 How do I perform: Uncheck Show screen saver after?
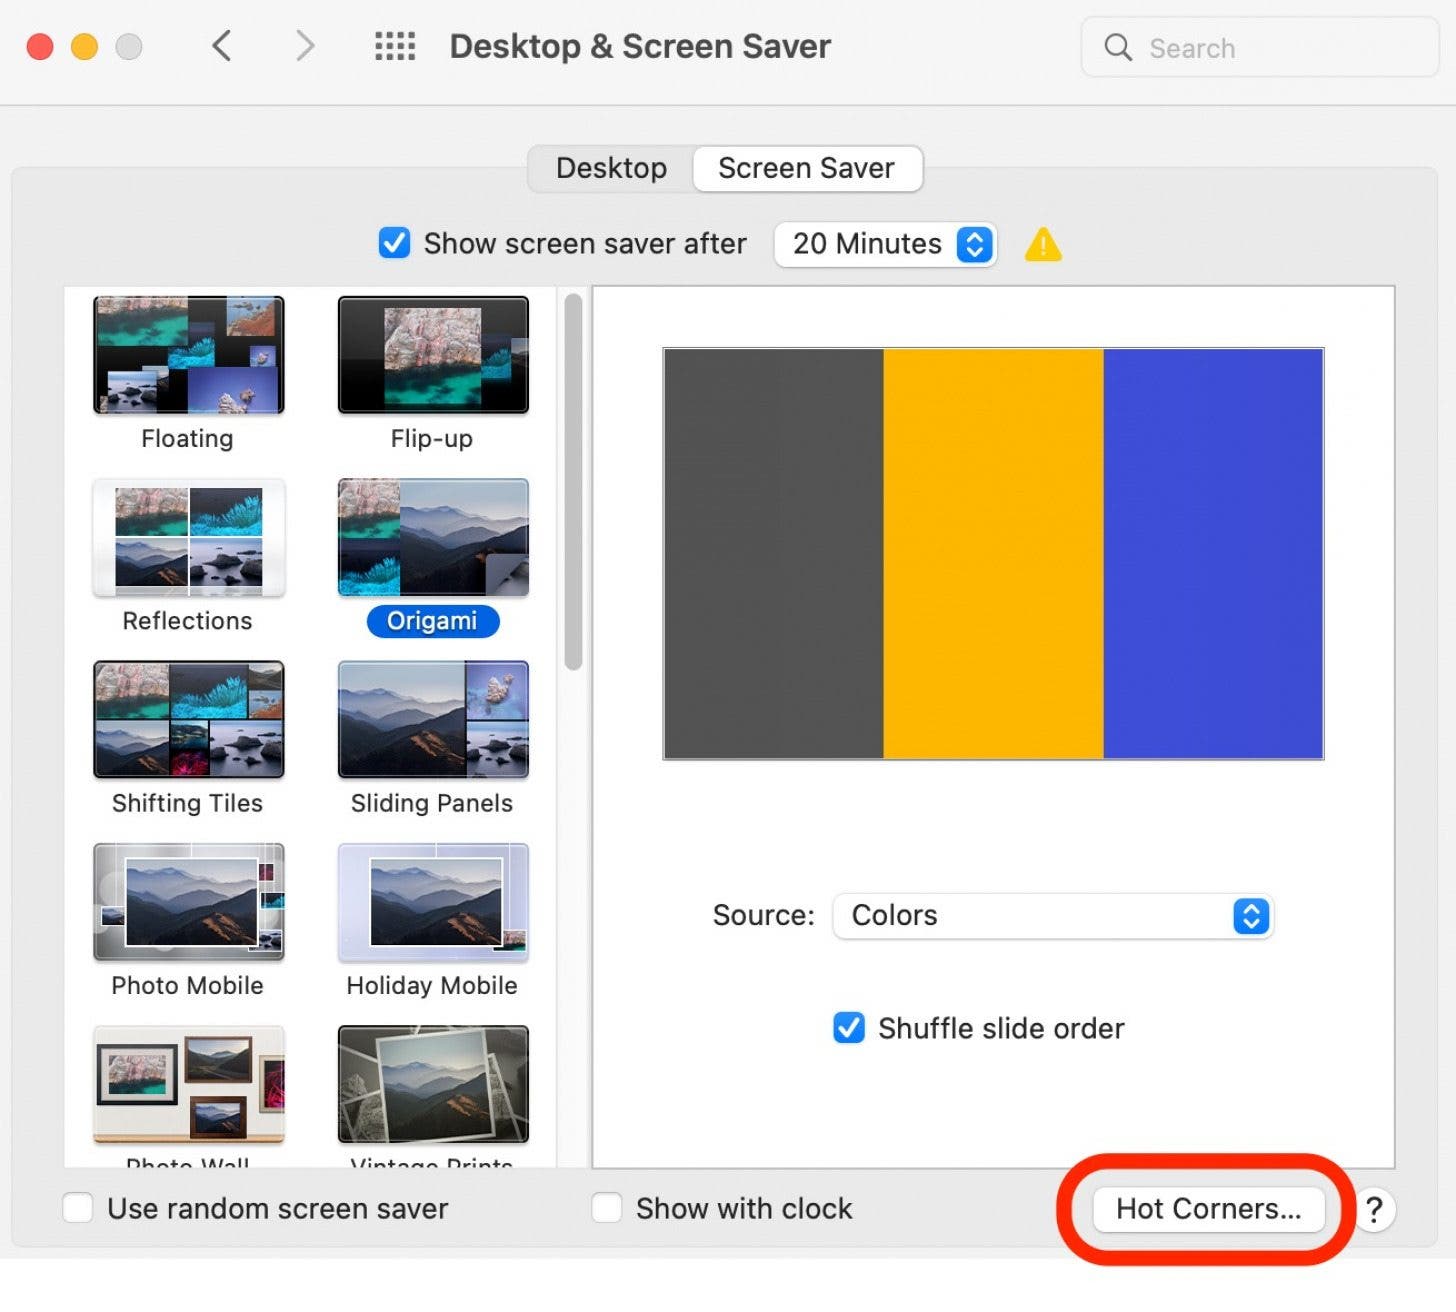click(394, 243)
